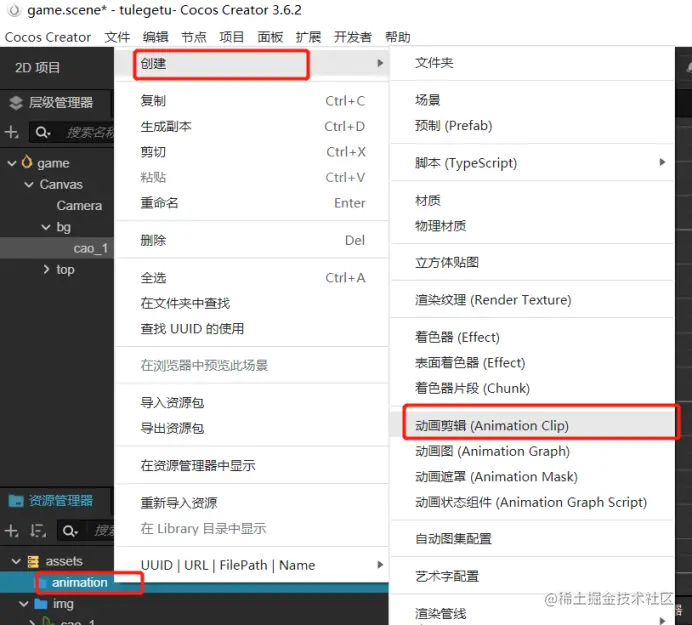Click the assets sort order icon
This screenshot has height=625, width=692.
[38, 531]
